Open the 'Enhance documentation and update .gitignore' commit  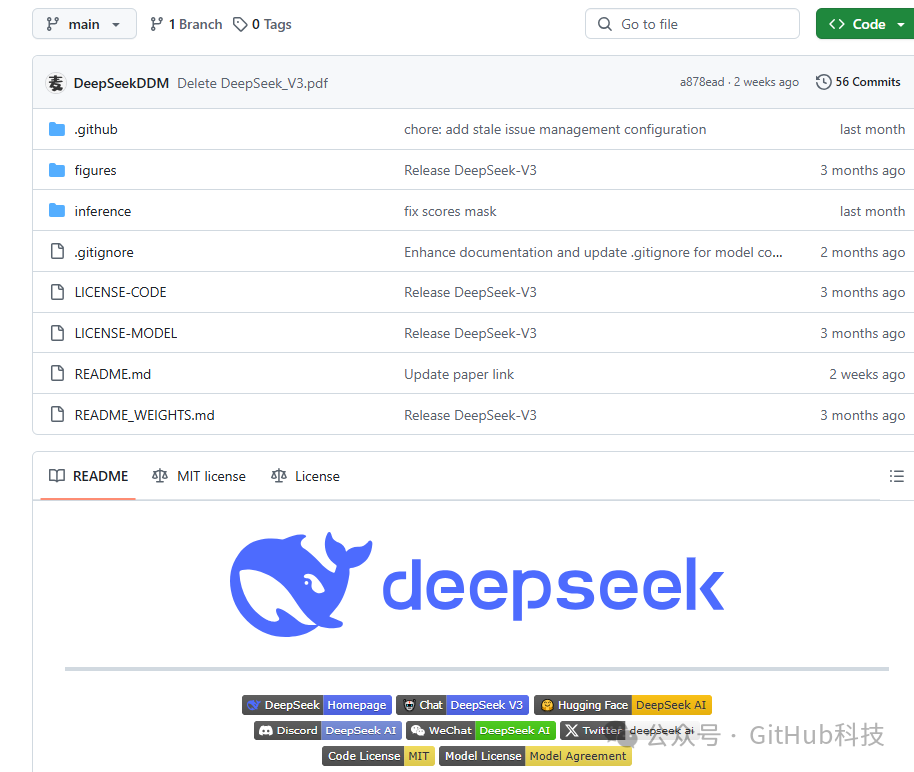593,252
